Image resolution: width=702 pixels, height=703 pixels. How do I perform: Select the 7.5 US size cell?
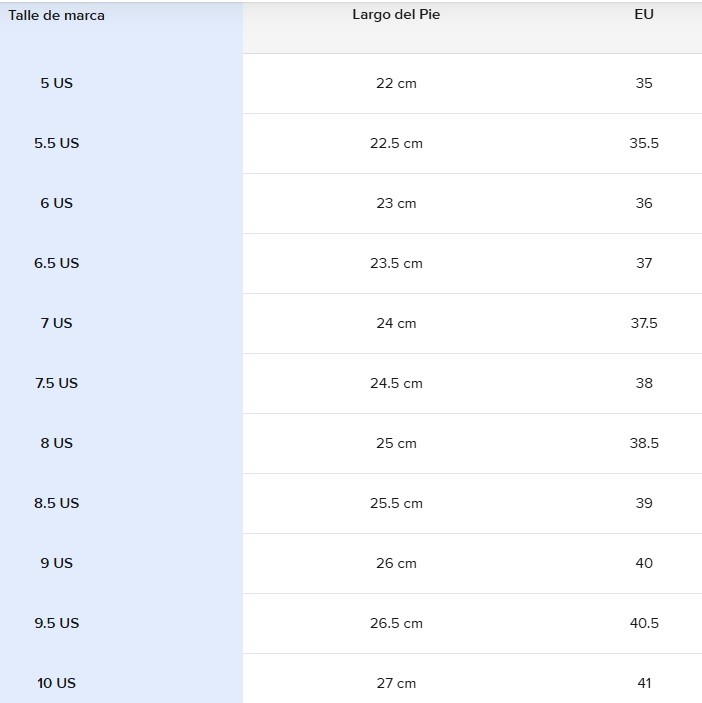click(x=57, y=383)
